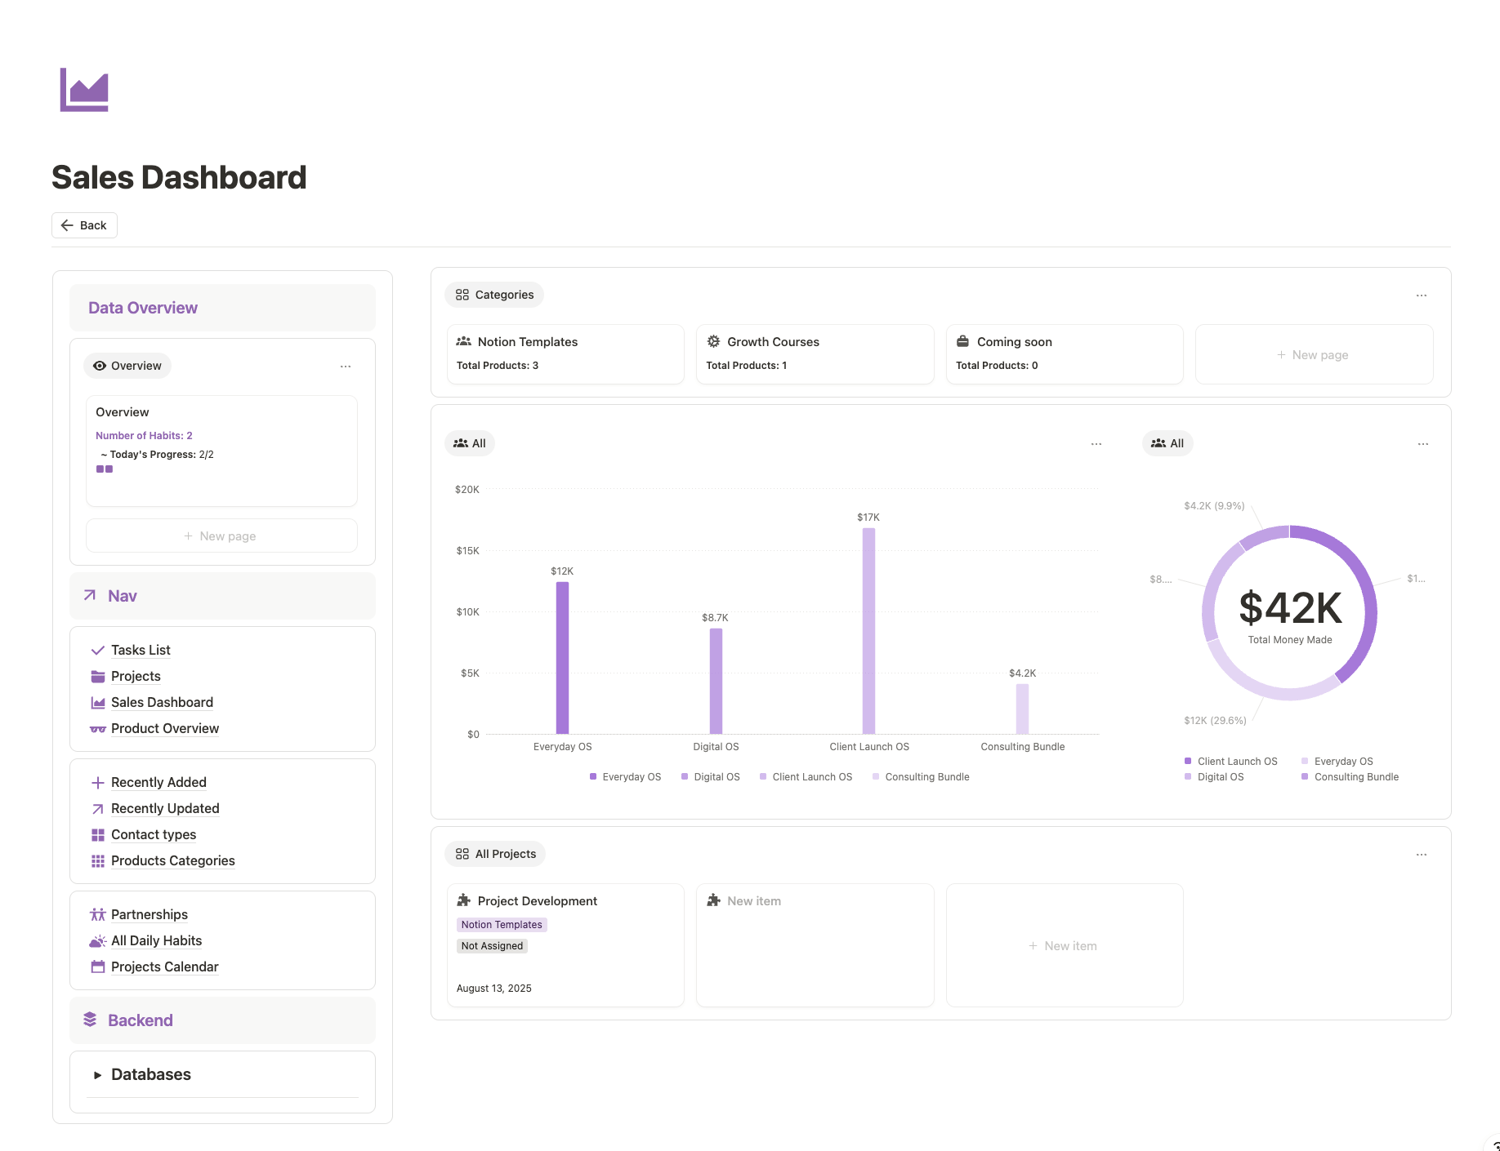Click the All Daily Habits sun icon
Screen dimensions: 1500x1151
coord(98,940)
